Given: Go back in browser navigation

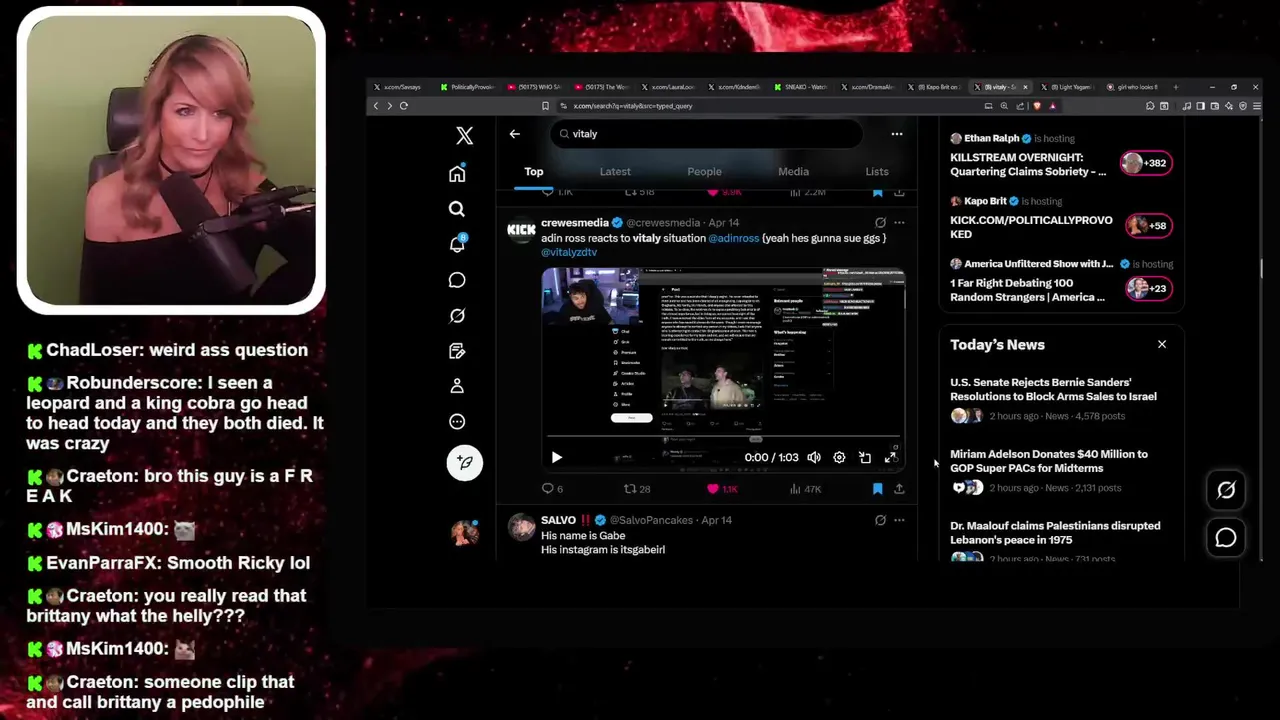Looking at the screenshot, I should tap(376, 106).
